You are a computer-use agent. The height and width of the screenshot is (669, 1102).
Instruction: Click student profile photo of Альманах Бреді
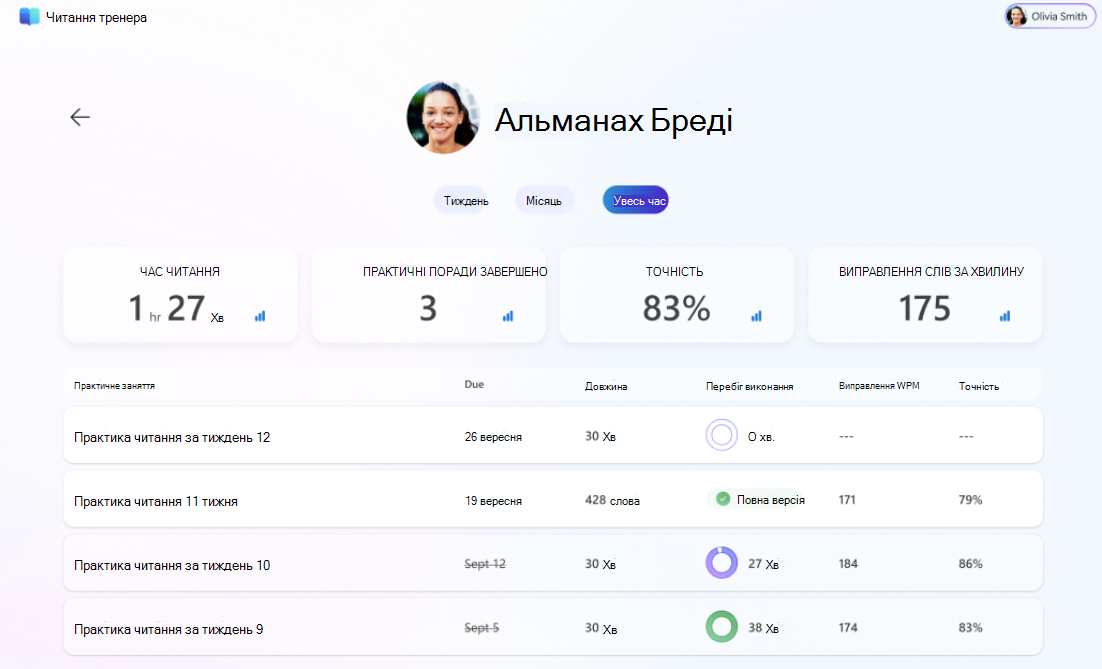pos(443,117)
